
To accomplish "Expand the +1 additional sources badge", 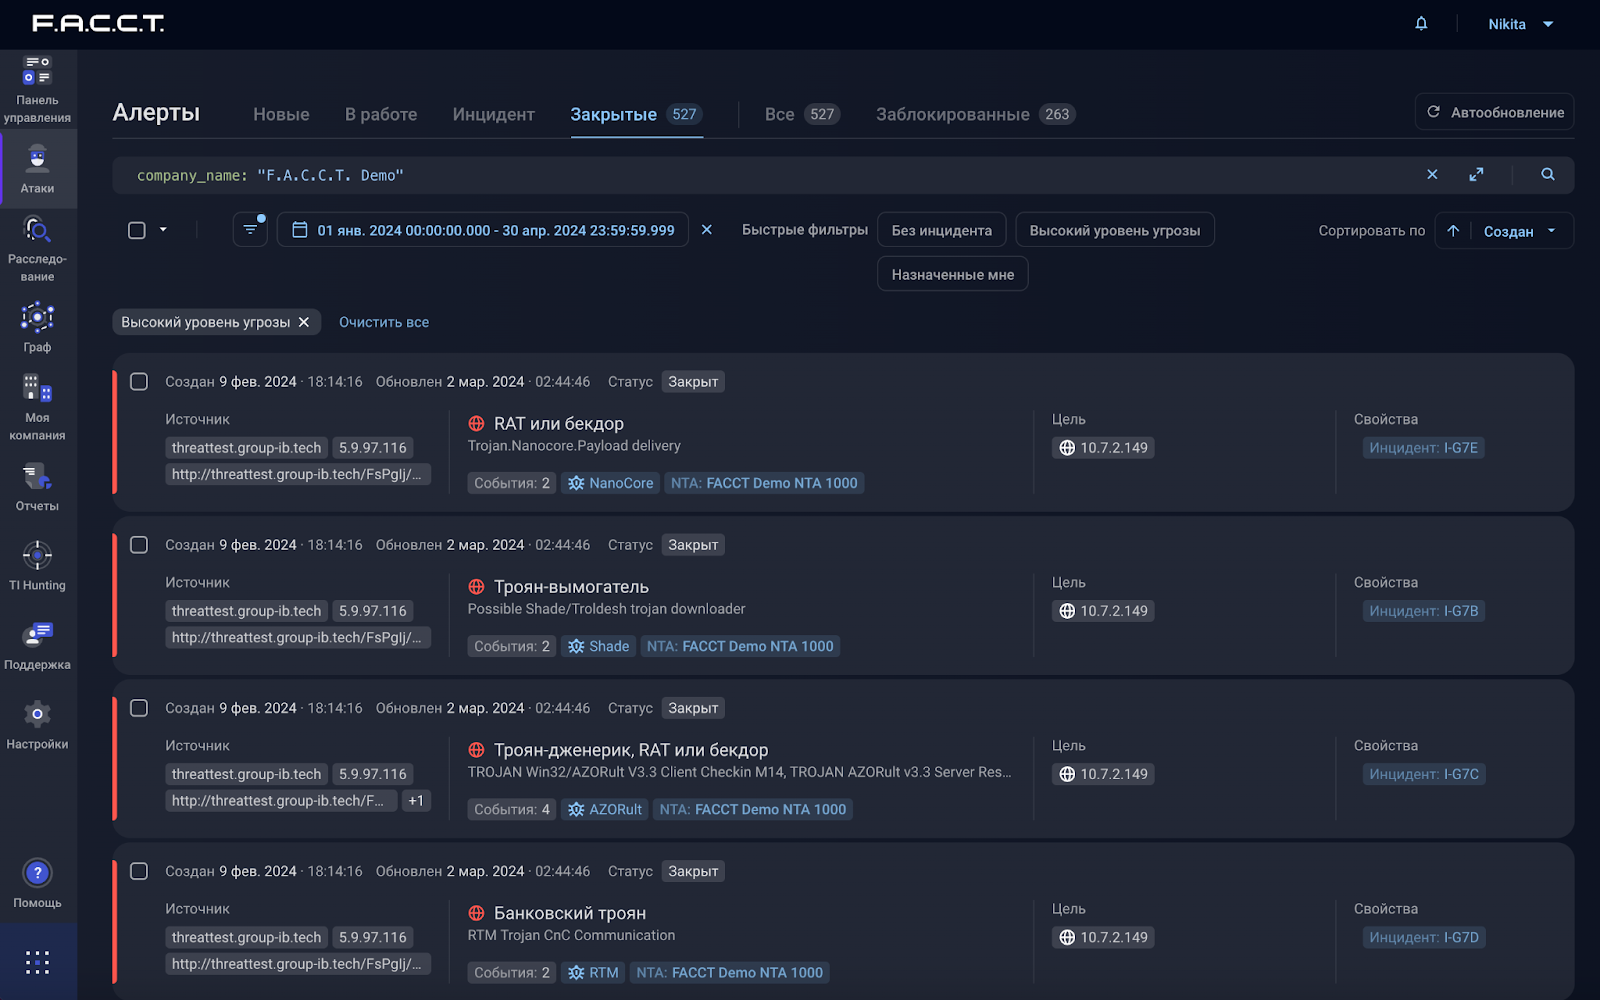I will (x=416, y=801).
